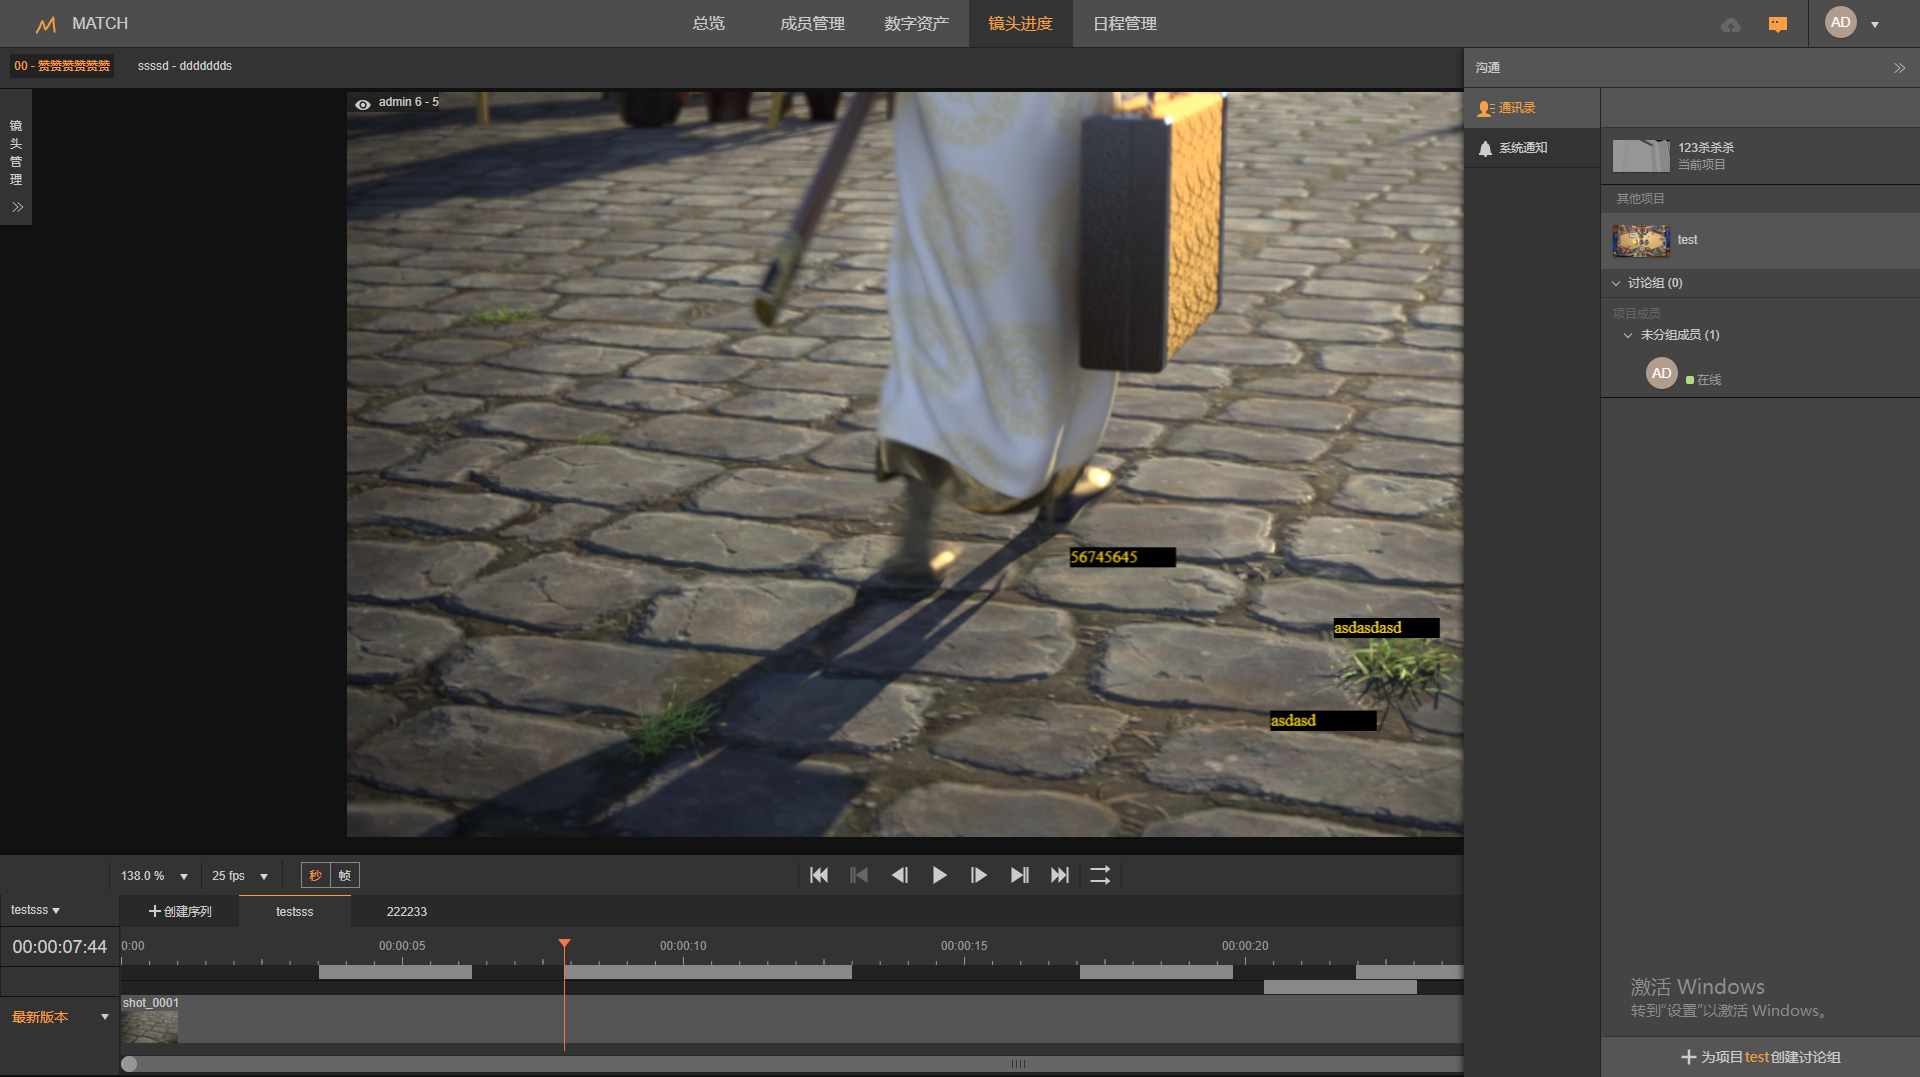Switch time display to 秒 seconds

click(316, 876)
